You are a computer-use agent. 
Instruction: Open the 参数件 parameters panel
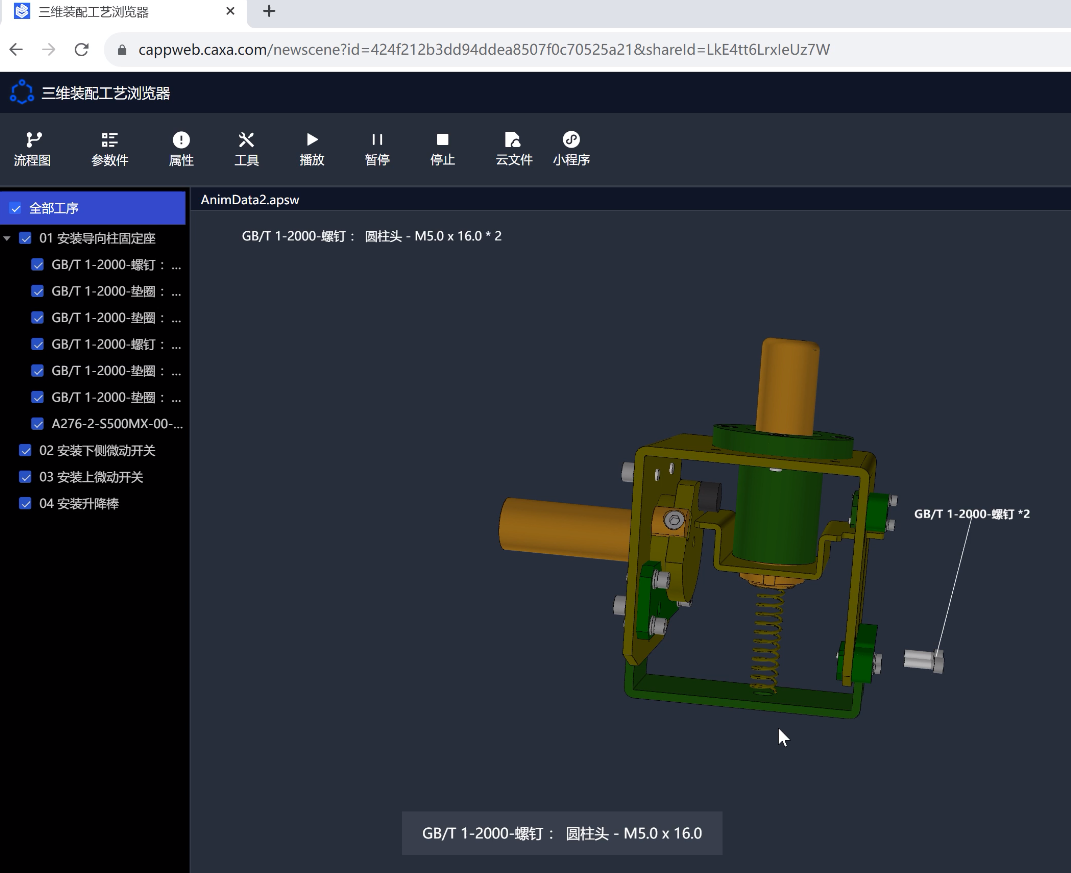(109, 149)
